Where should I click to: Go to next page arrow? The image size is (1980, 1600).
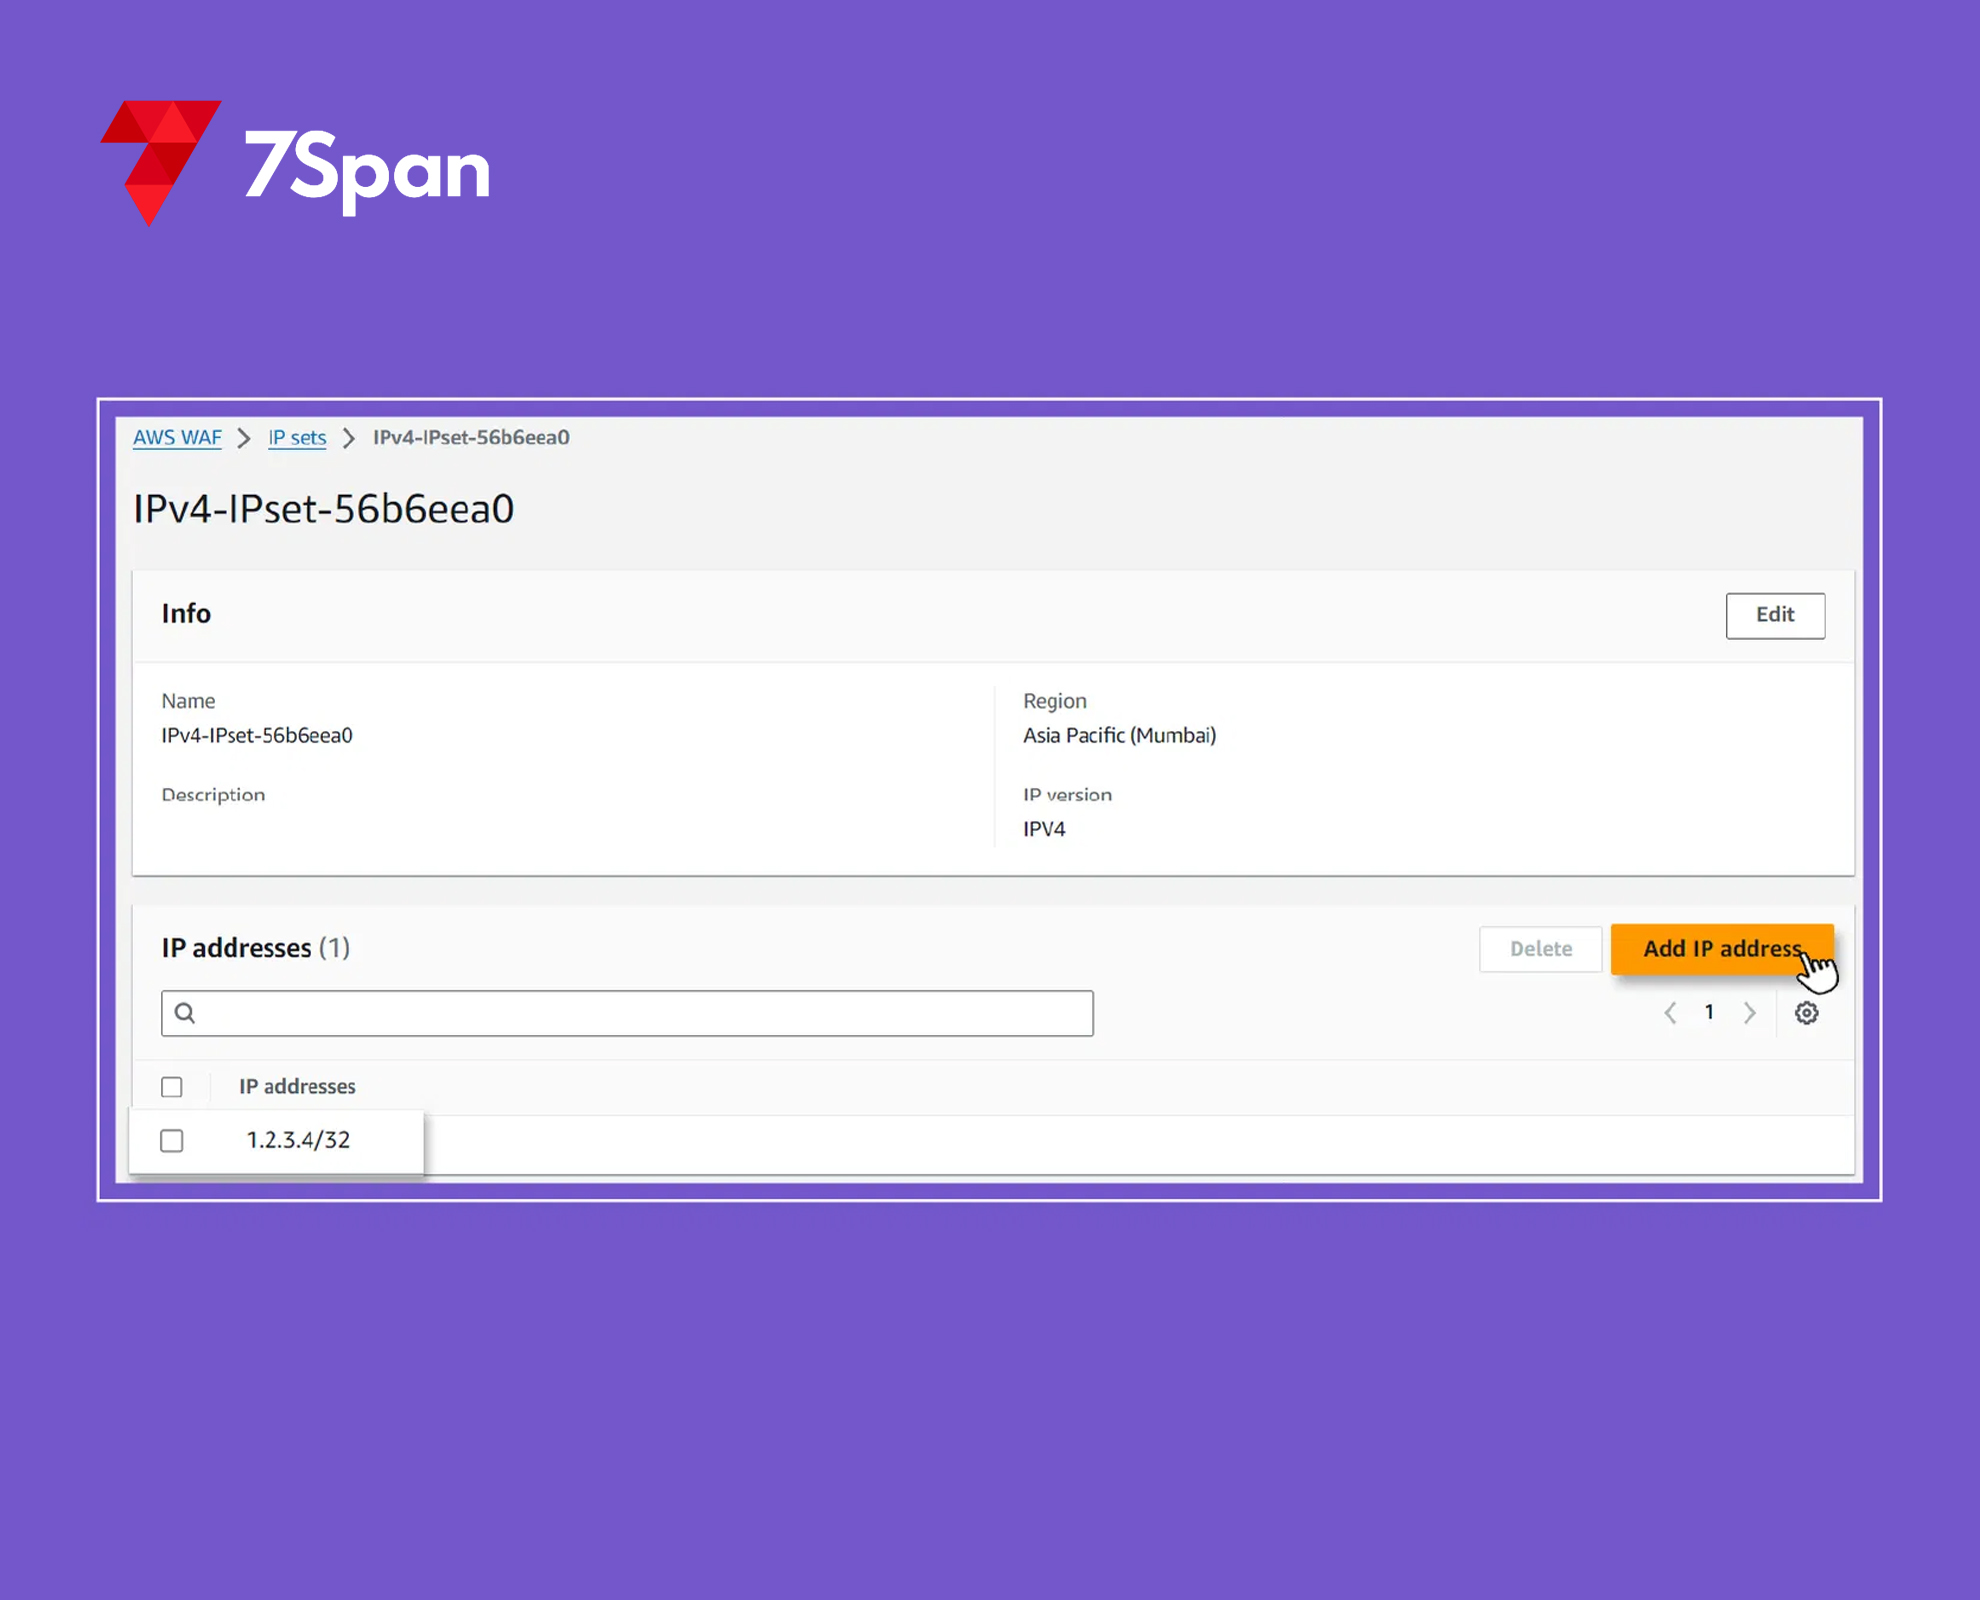[1749, 1013]
